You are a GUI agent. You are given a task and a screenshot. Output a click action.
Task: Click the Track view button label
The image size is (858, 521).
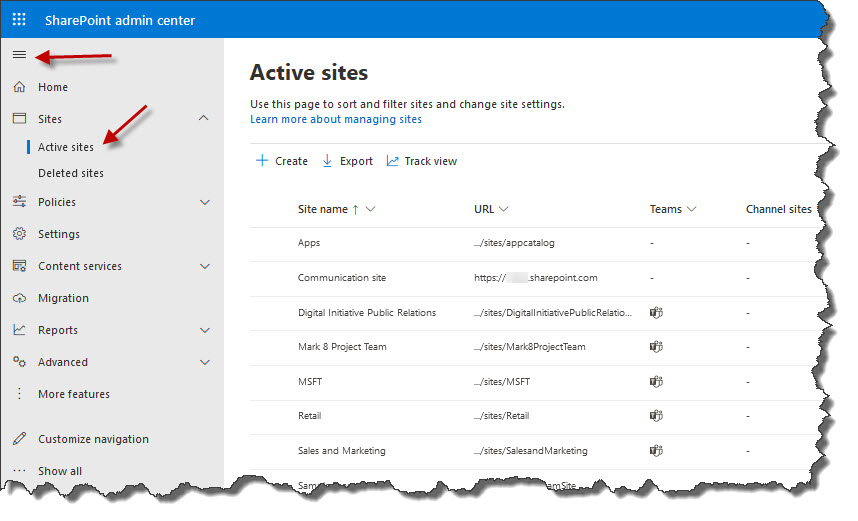[431, 161]
